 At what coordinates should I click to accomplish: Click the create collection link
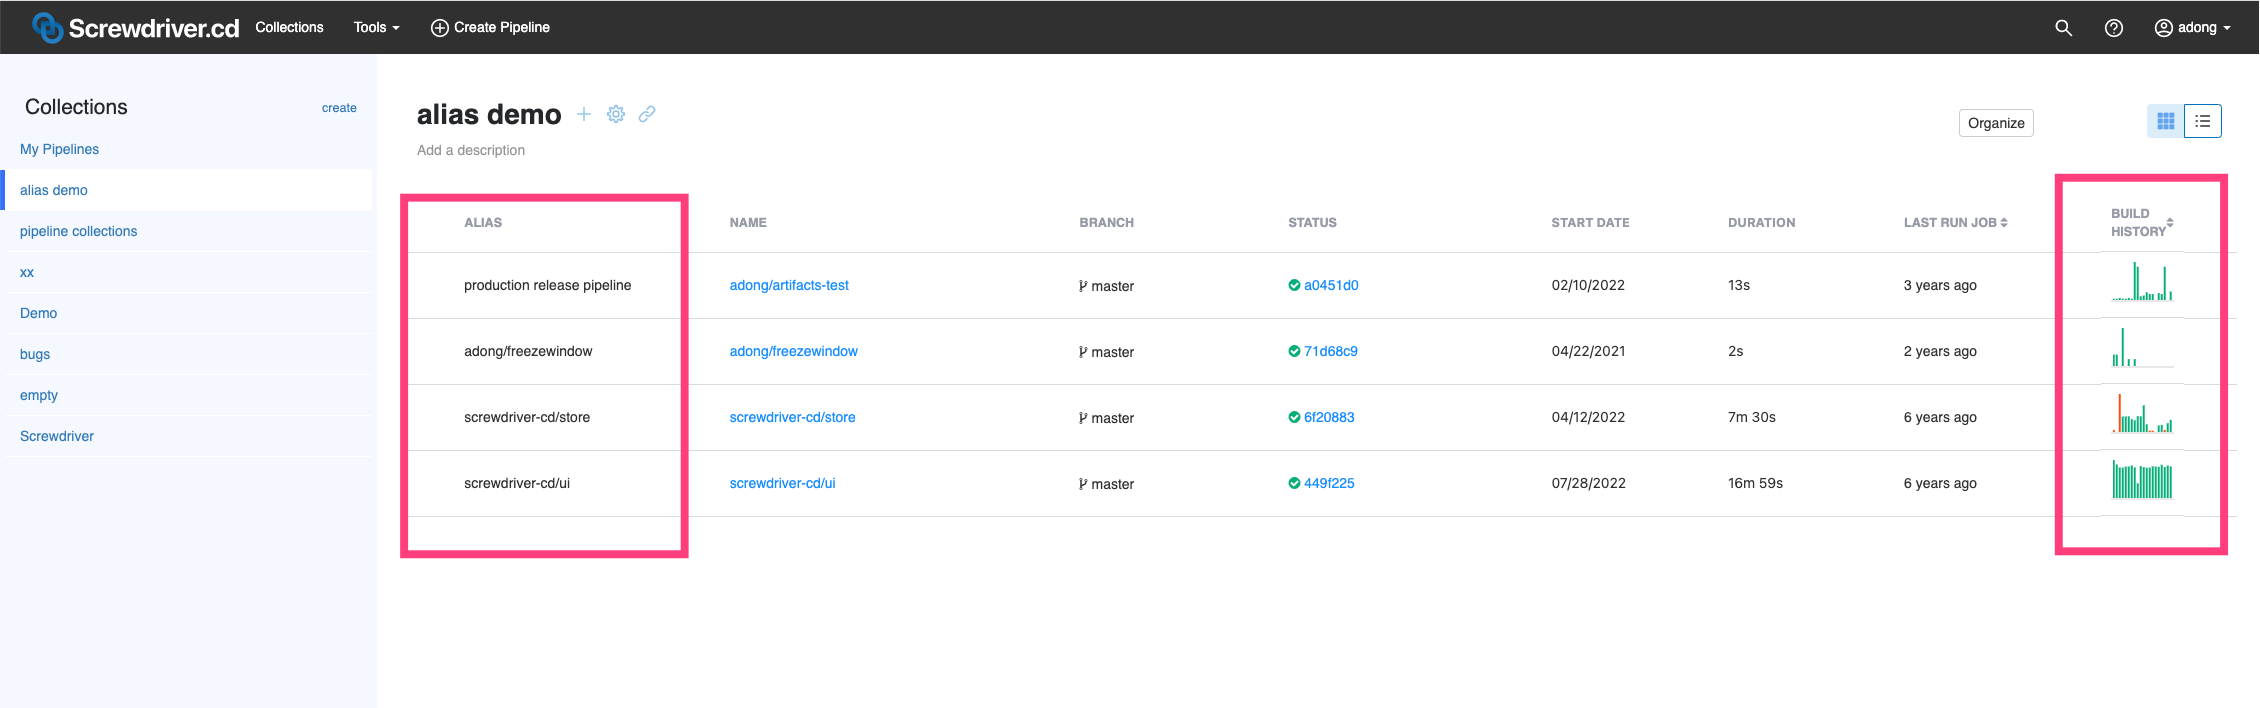pyautogui.click(x=339, y=108)
